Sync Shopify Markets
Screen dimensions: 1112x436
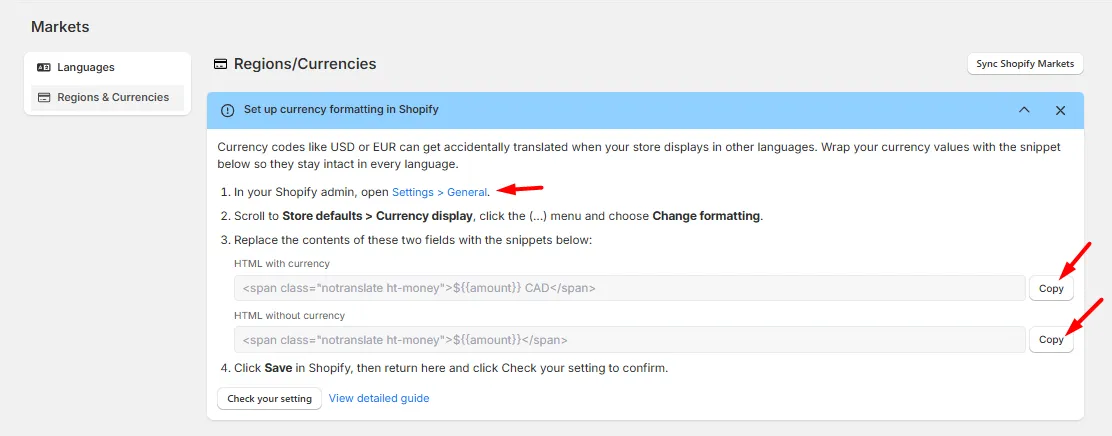1025,63
